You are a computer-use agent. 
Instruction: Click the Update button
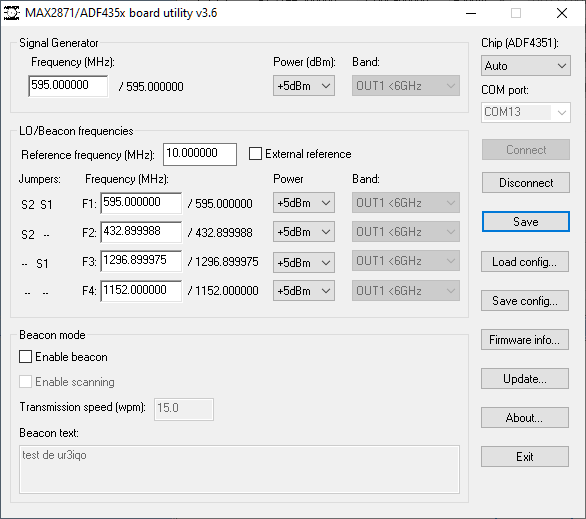[525, 379]
